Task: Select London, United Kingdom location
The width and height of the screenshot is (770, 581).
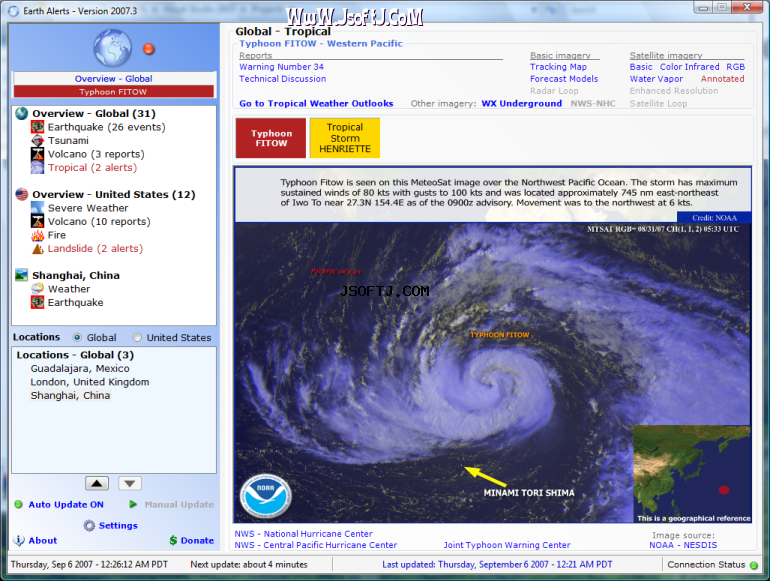Action: [90, 382]
